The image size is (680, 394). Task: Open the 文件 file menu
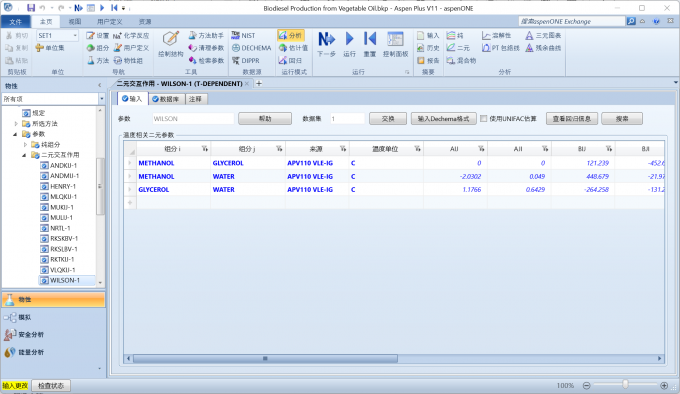tap(16, 22)
